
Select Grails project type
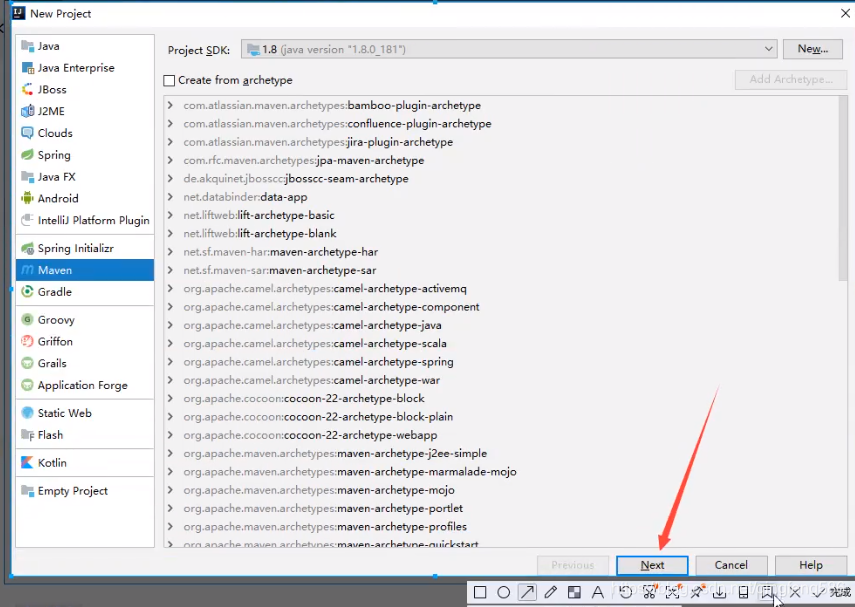[85, 363]
